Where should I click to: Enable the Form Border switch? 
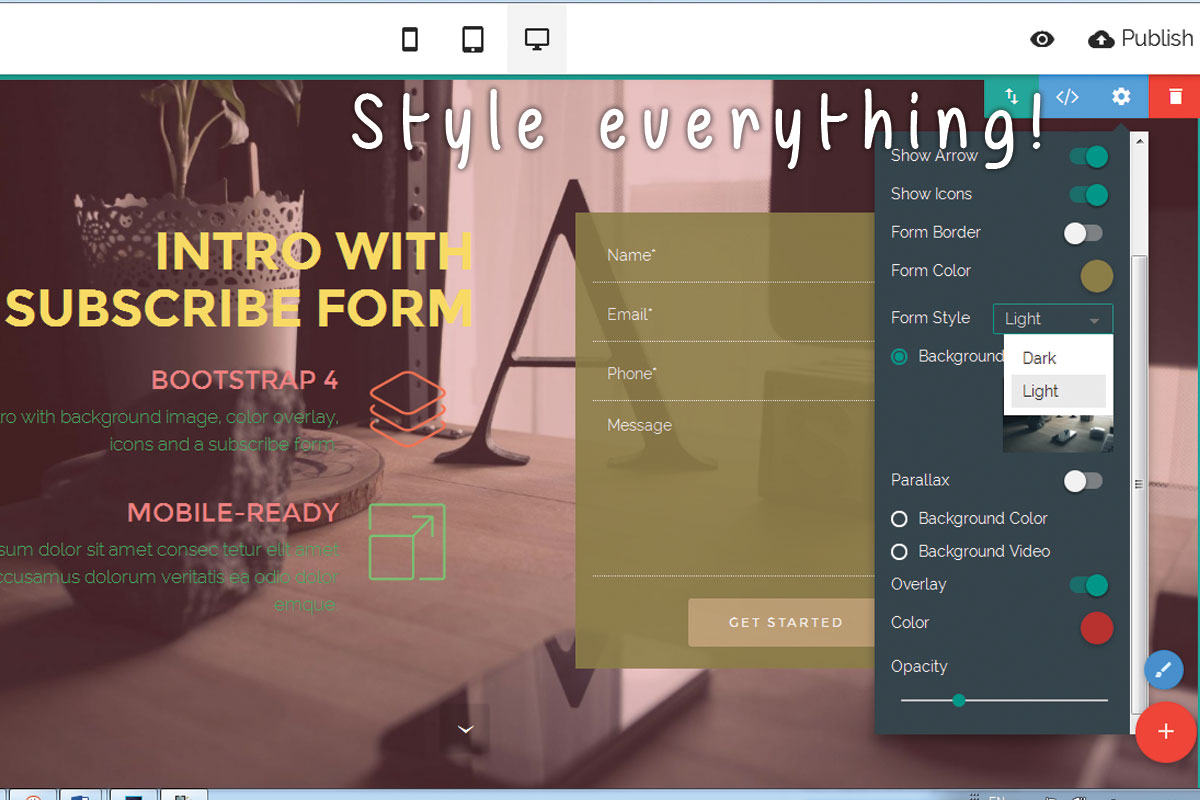tap(1083, 233)
